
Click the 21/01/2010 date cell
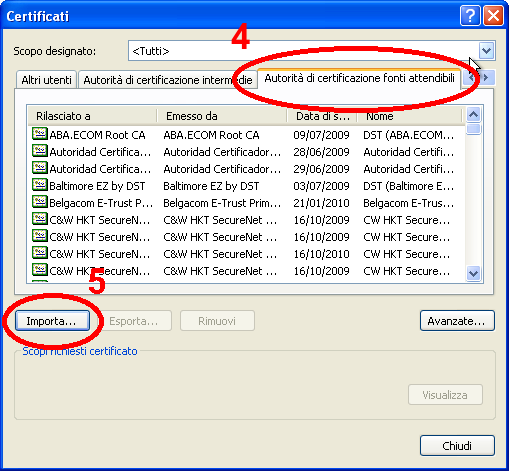tap(321, 203)
